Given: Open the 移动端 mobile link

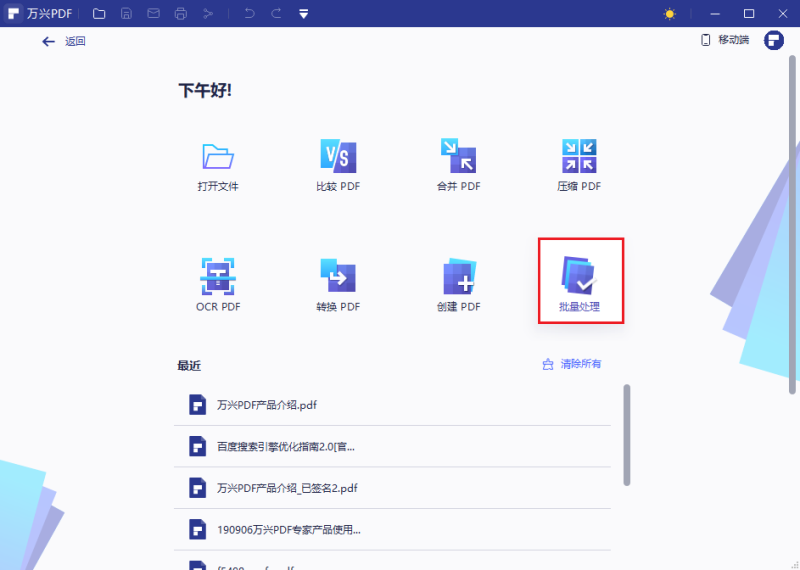Looking at the screenshot, I should pyautogui.click(x=725, y=40).
